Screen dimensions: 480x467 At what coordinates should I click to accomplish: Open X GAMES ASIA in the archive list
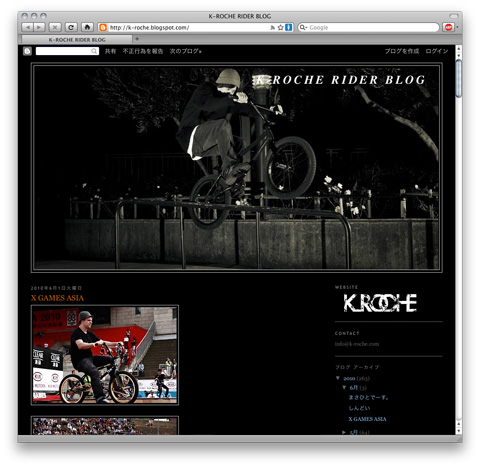(367, 419)
